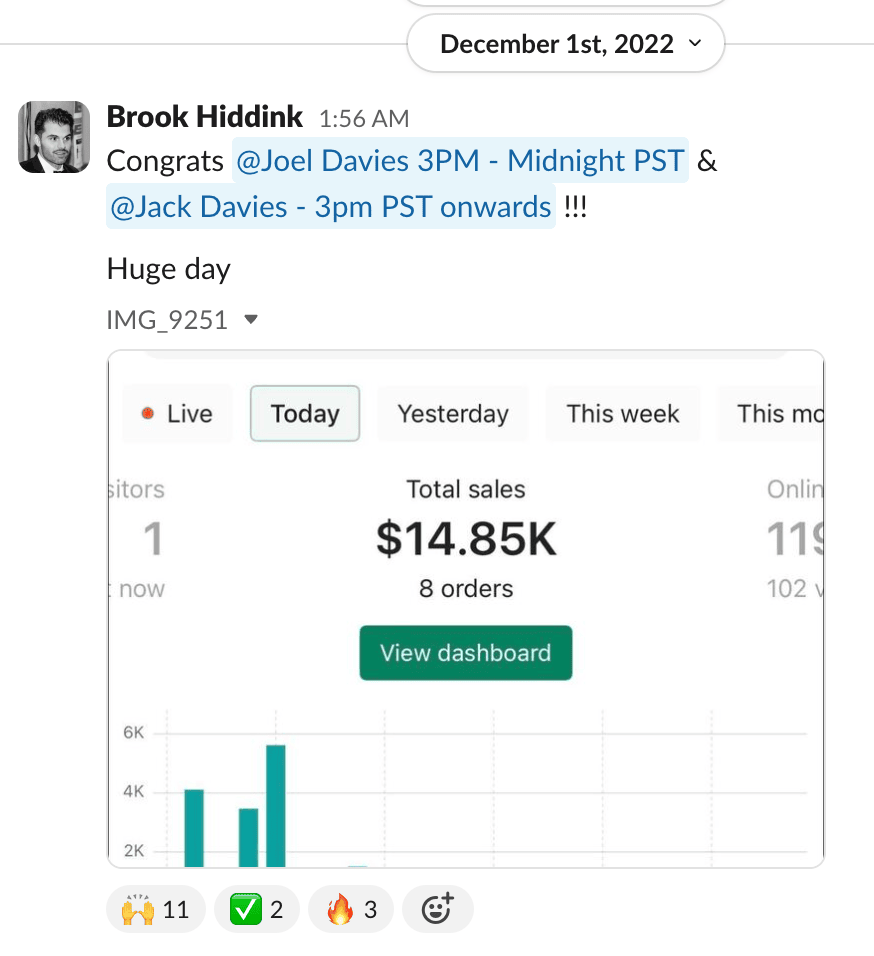874x956 pixels.
Task: Click the Jack Davies mention
Action: 331,207
